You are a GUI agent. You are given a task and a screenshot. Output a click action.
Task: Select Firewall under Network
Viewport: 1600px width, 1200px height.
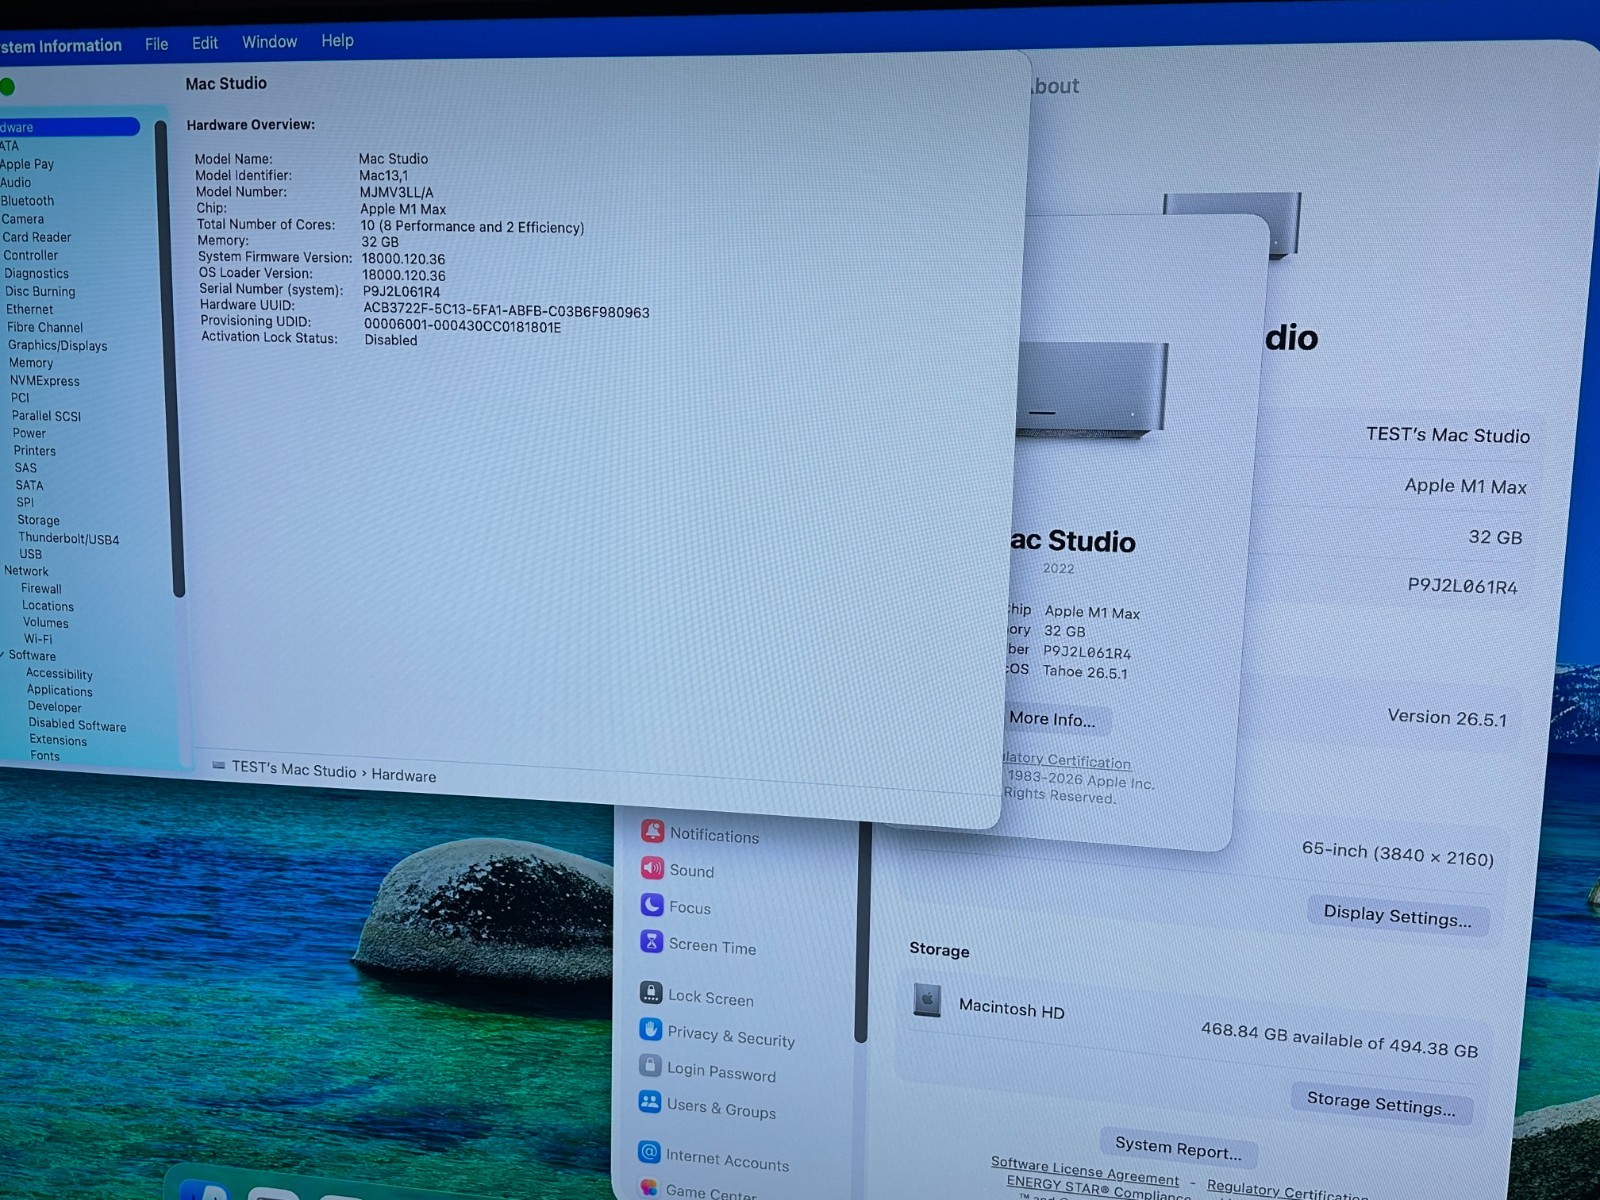click(41, 589)
